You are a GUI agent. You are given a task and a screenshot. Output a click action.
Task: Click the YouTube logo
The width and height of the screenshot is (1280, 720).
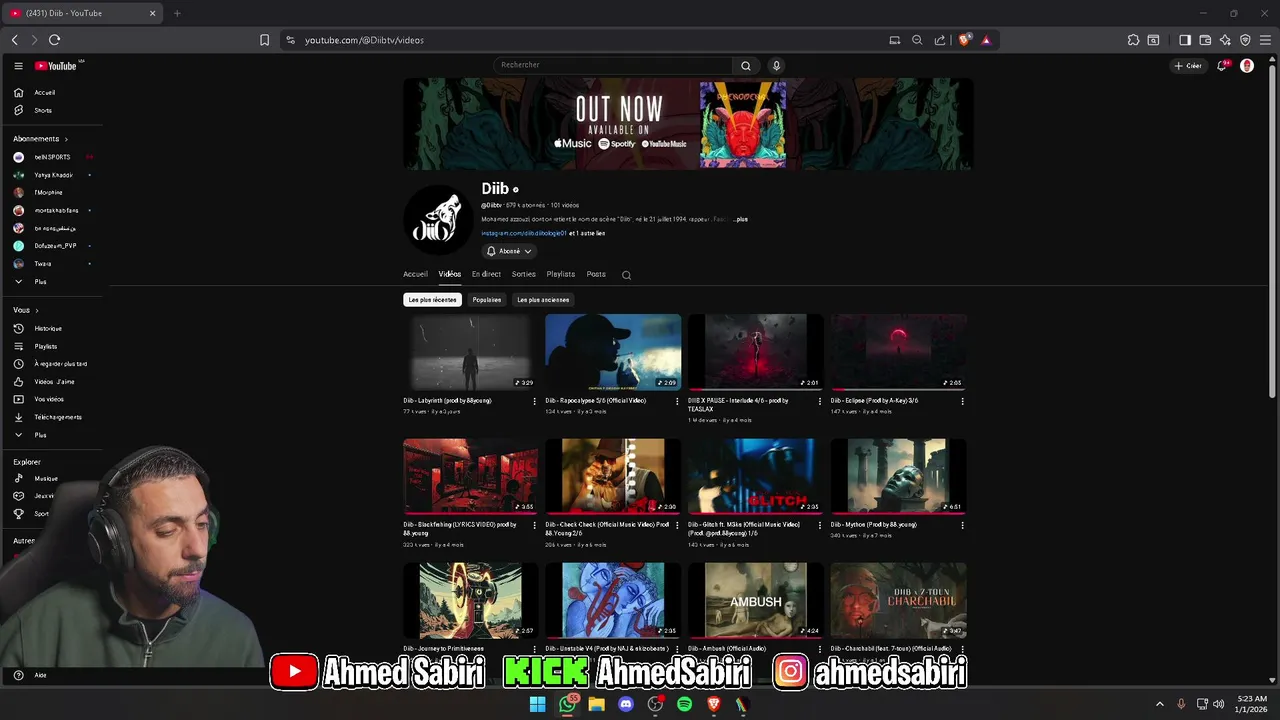[56, 66]
